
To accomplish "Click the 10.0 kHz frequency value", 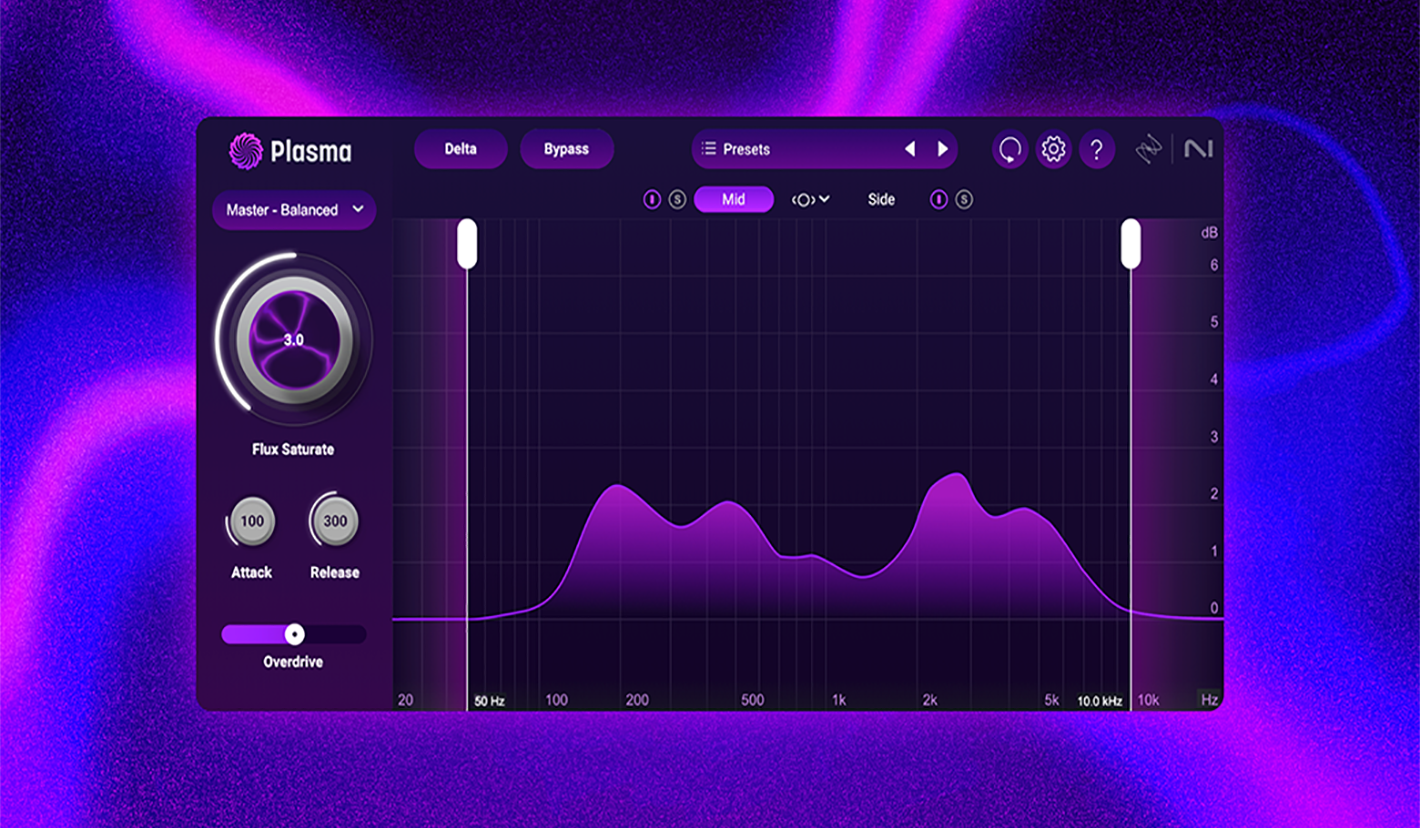I will coord(1100,701).
